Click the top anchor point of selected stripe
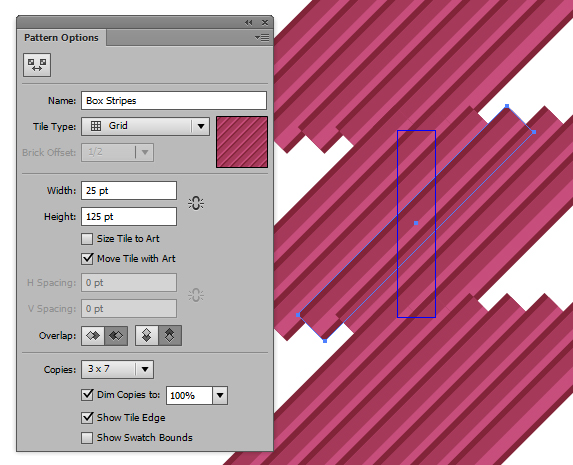The width and height of the screenshot is (573, 465). click(507, 106)
